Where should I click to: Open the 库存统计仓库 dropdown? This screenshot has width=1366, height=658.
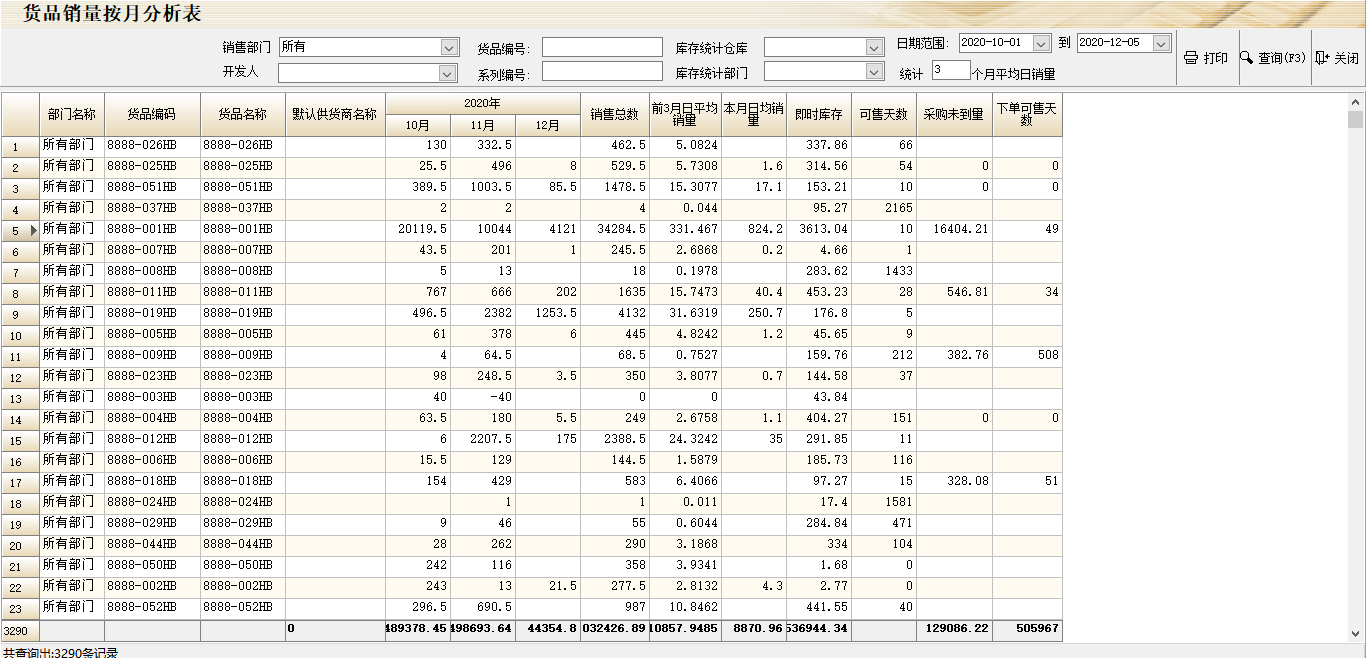click(x=874, y=47)
